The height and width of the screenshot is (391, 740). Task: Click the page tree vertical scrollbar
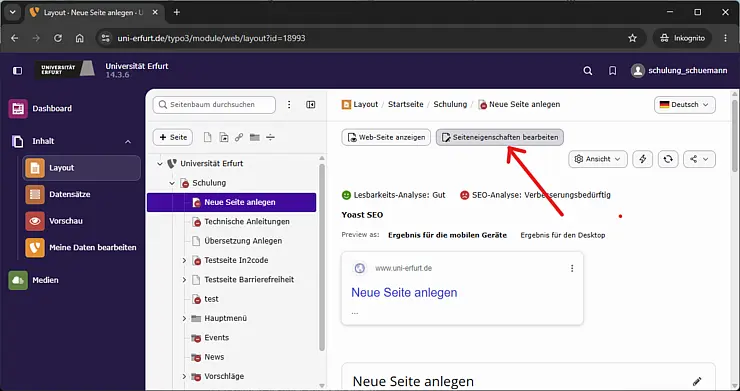pos(322,257)
